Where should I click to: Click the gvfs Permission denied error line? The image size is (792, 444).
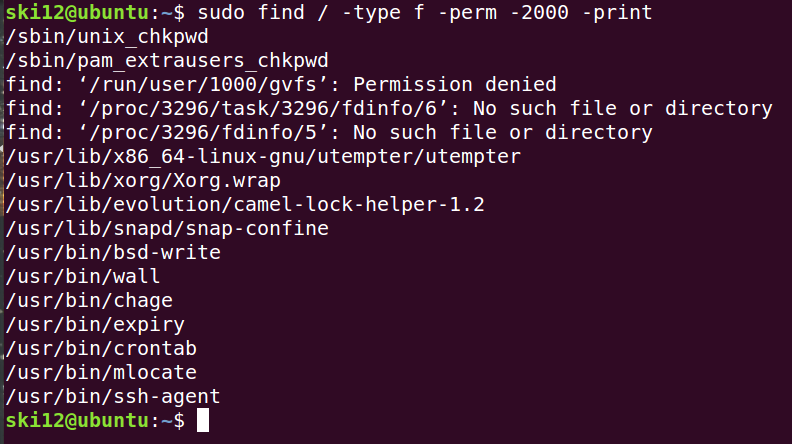281,85
